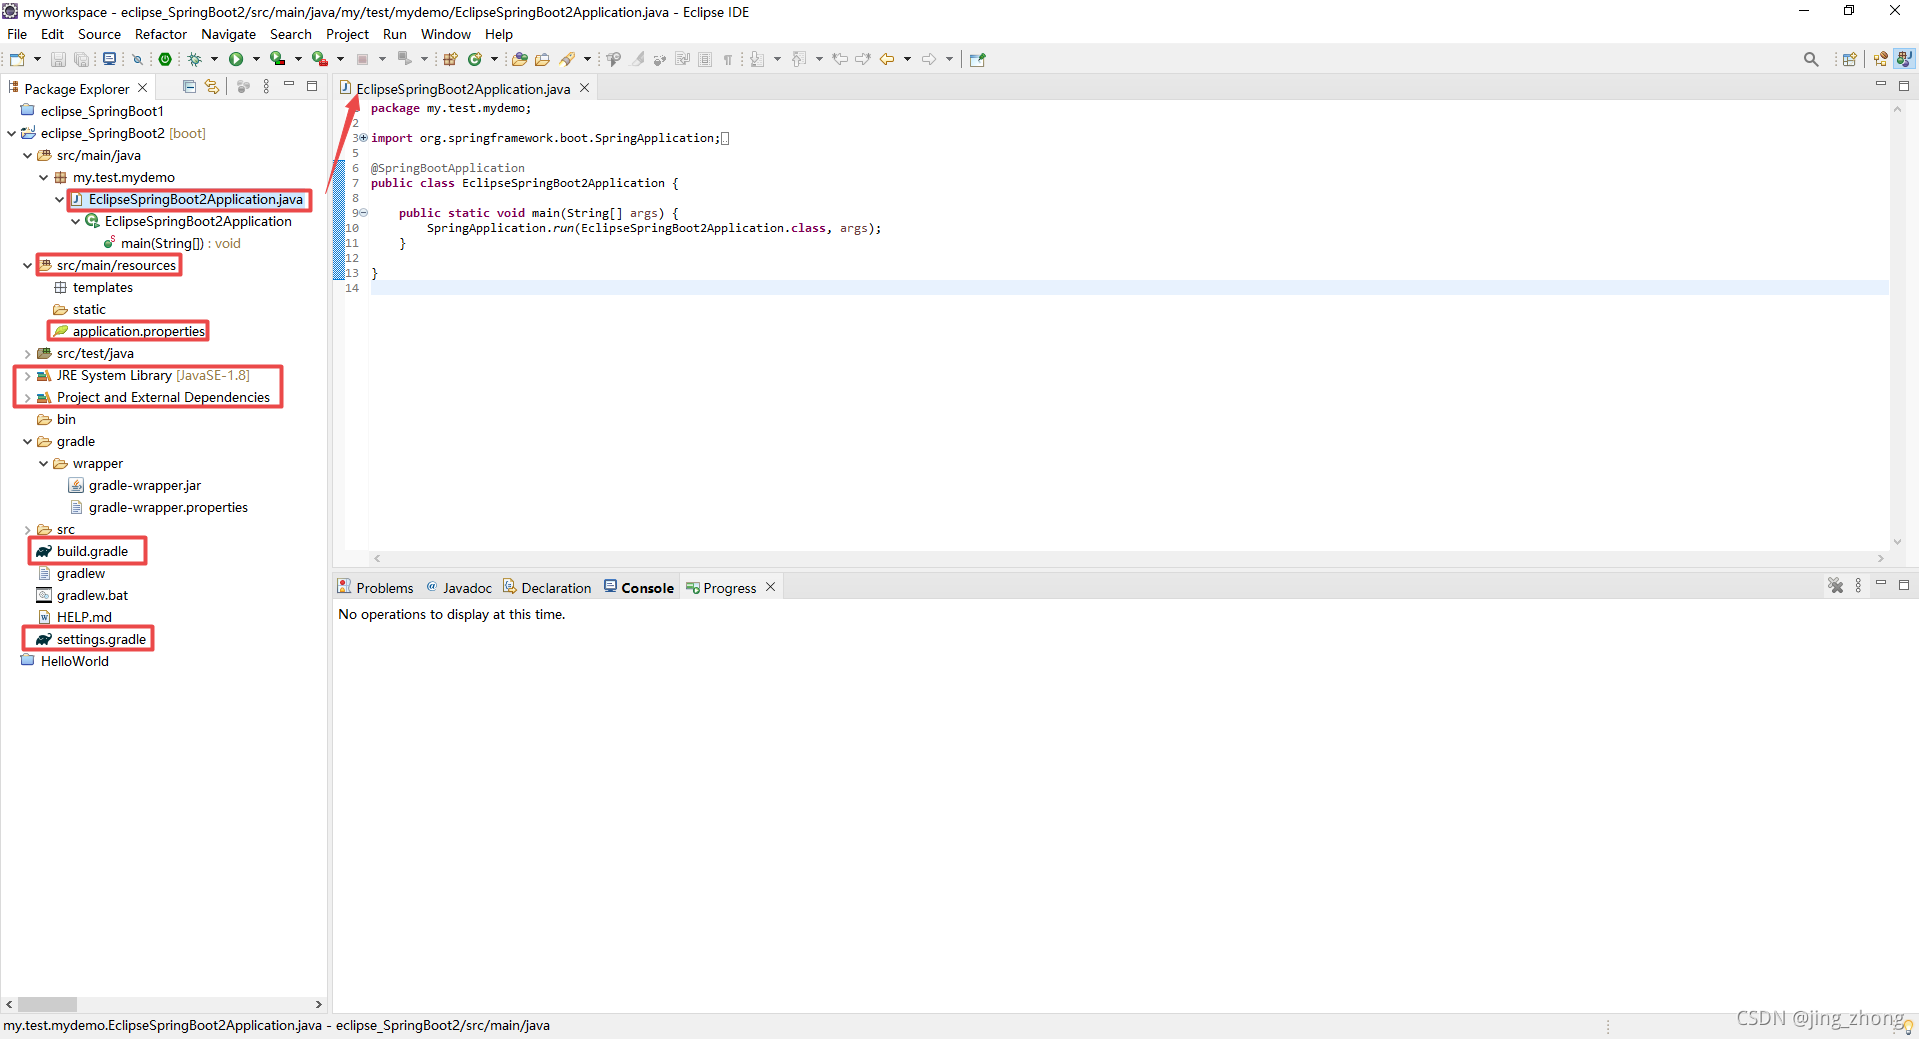The height and width of the screenshot is (1039, 1919).
Task: Open the Refactor menu
Action: click(161, 34)
